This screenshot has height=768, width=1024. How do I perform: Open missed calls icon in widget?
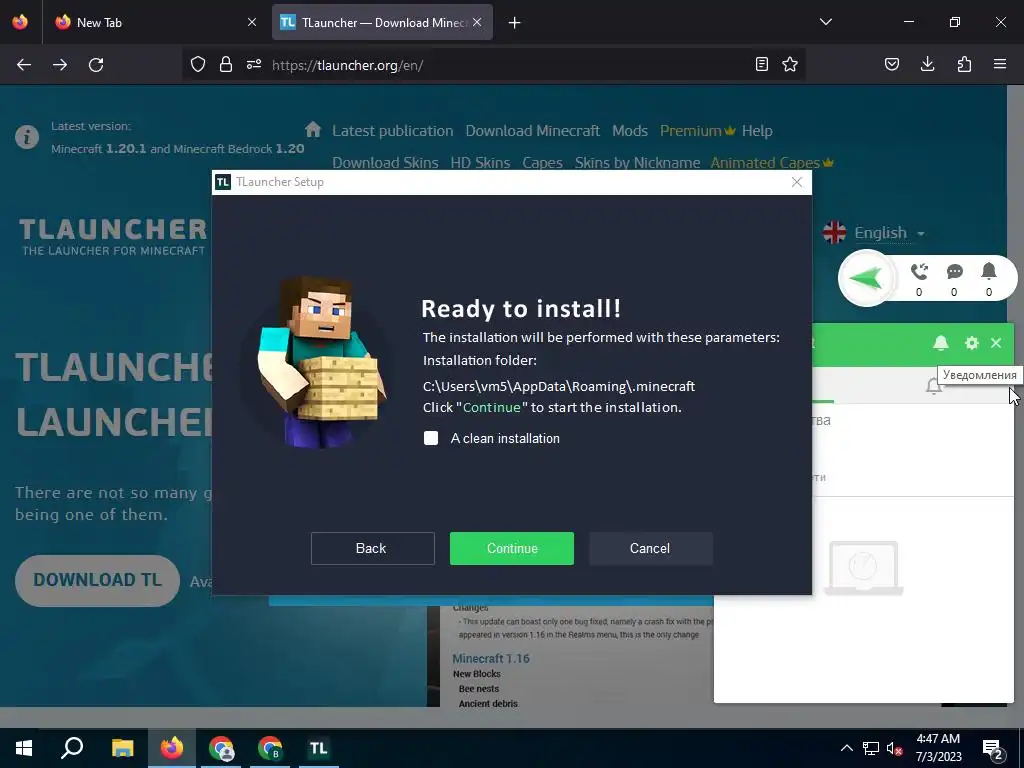click(919, 272)
